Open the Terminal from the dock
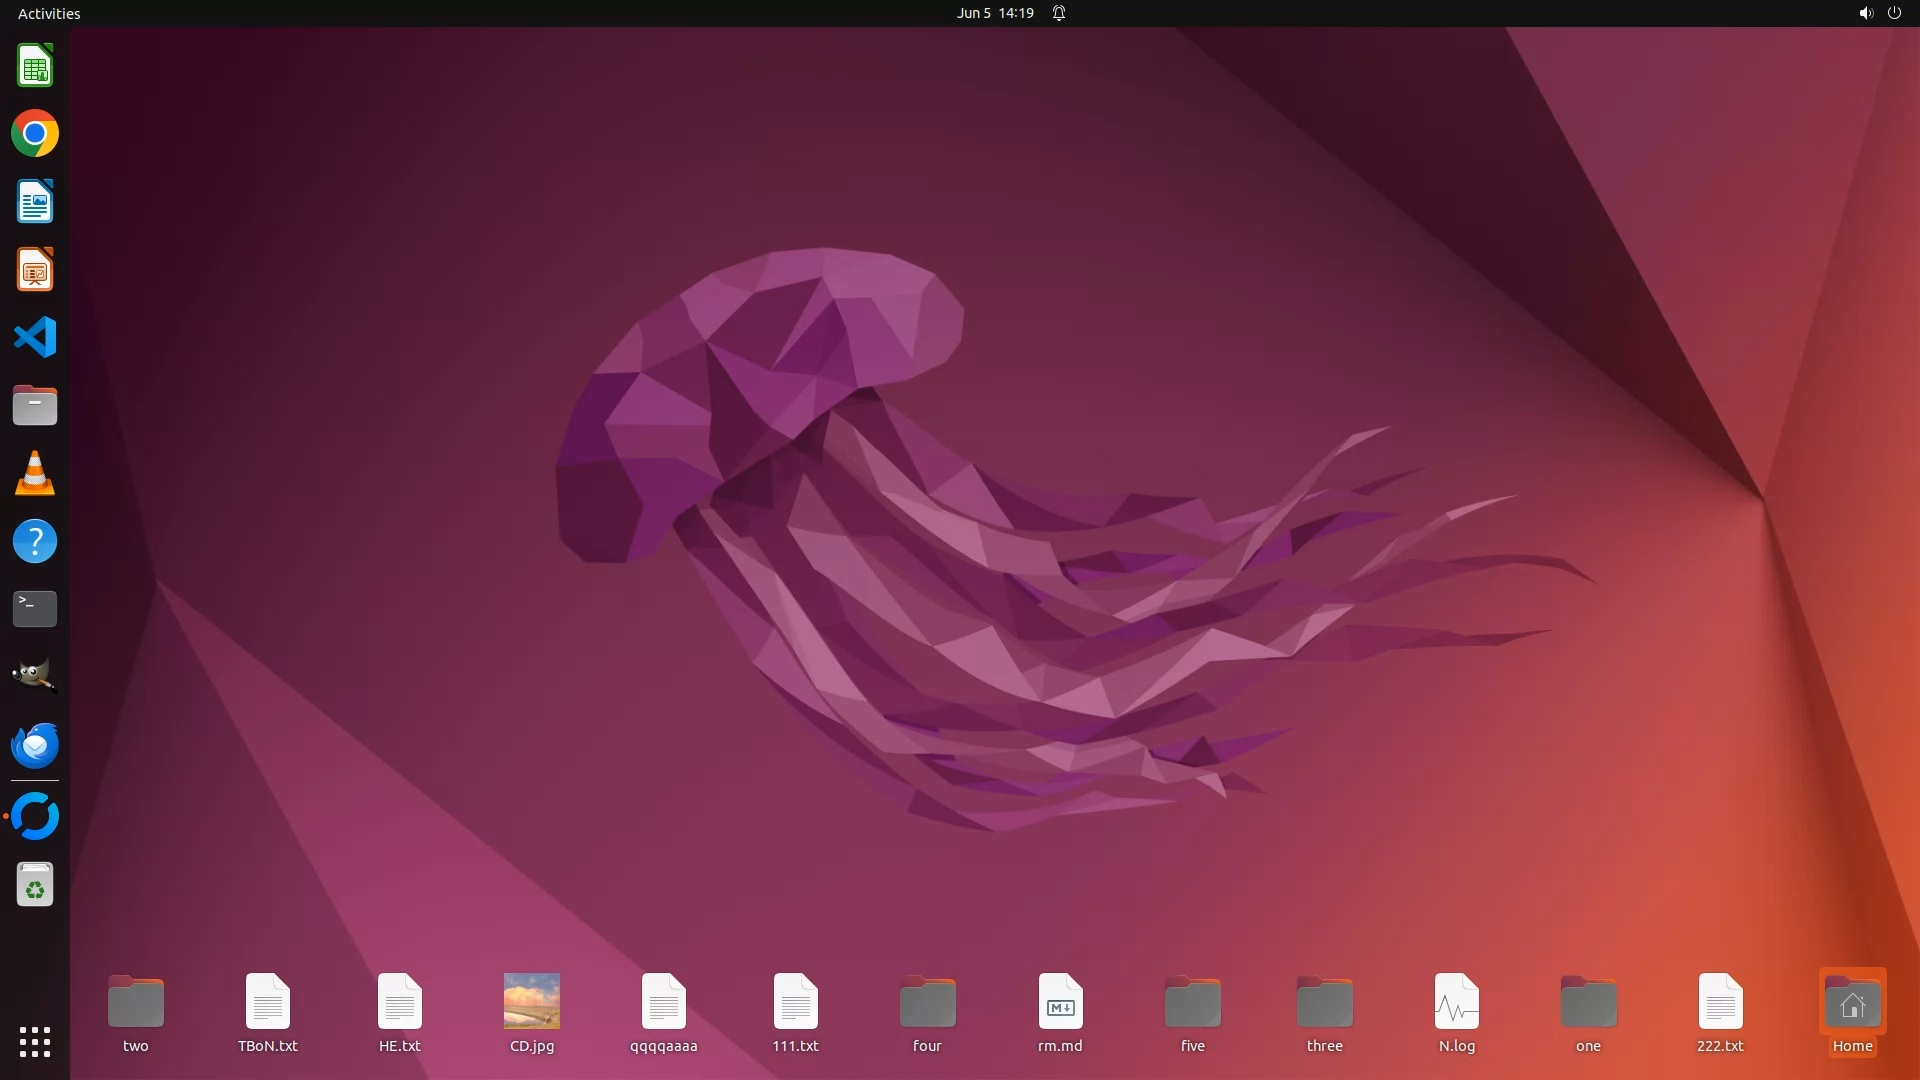The height and width of the screenshot is (1080, 1920). (35, 608)
